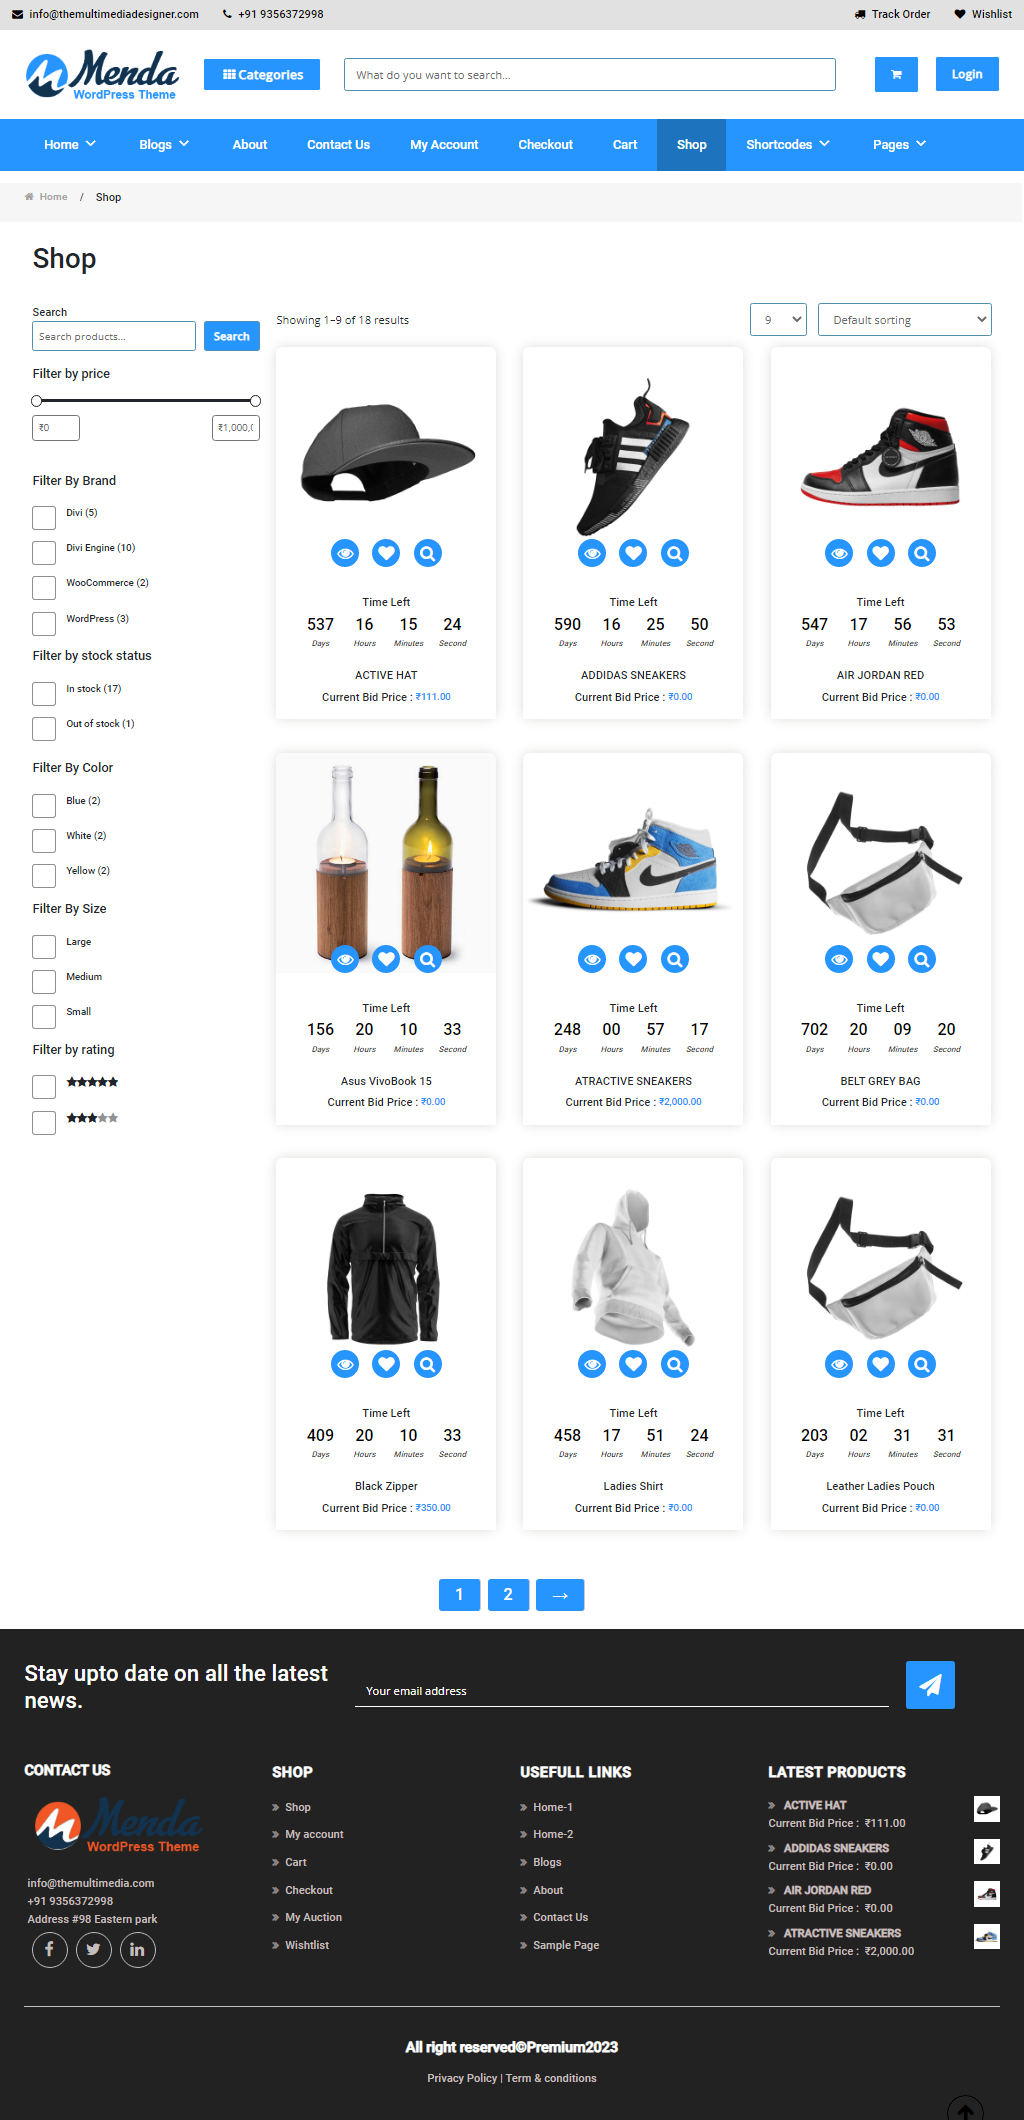This screenshot has width=1024, height=2120.
Task: Click the shopping cart icon button
Action: point(896,75)
